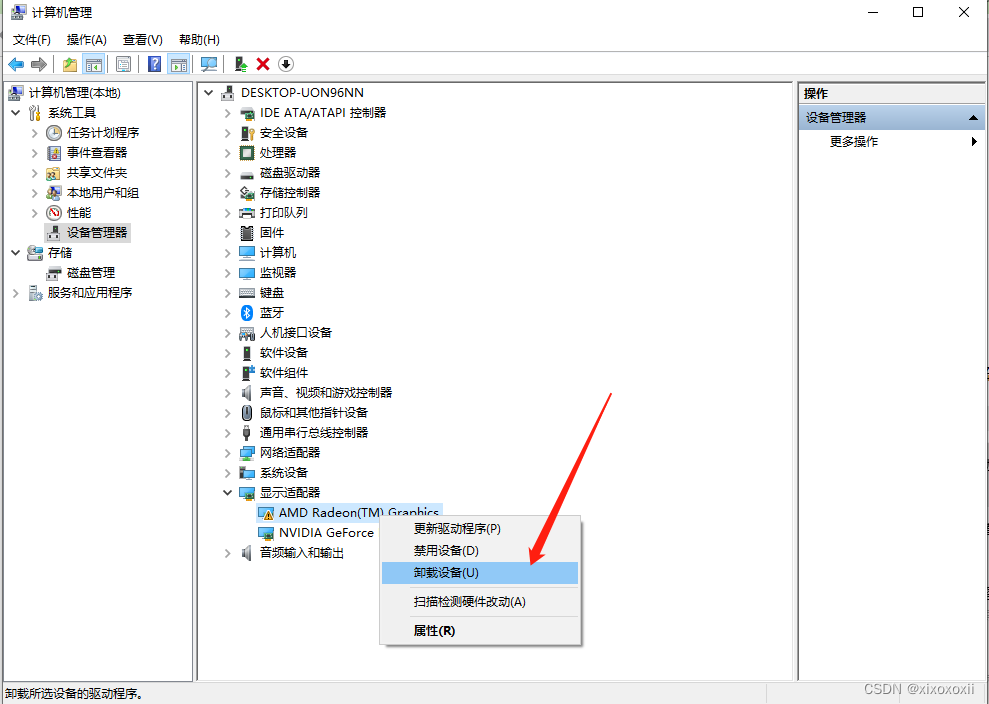Click 更多操作 in the actions pane
Image resolution: width=989 pixels, height=704 pixels.
pos(853,141)
